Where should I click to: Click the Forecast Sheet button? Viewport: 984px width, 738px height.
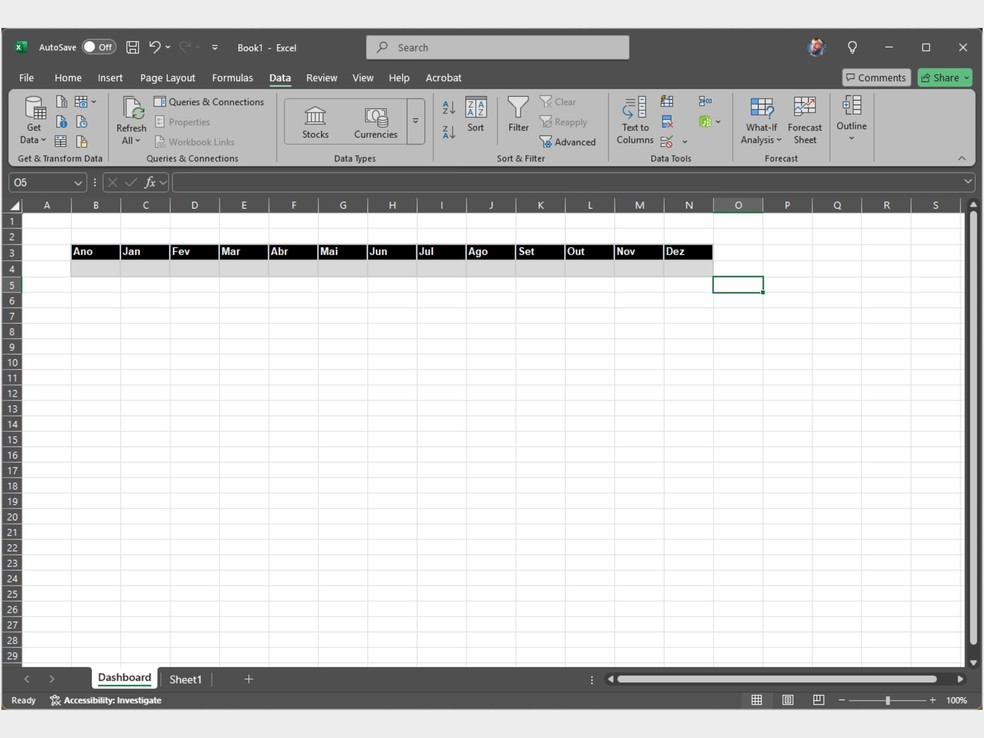click(805, 122)
